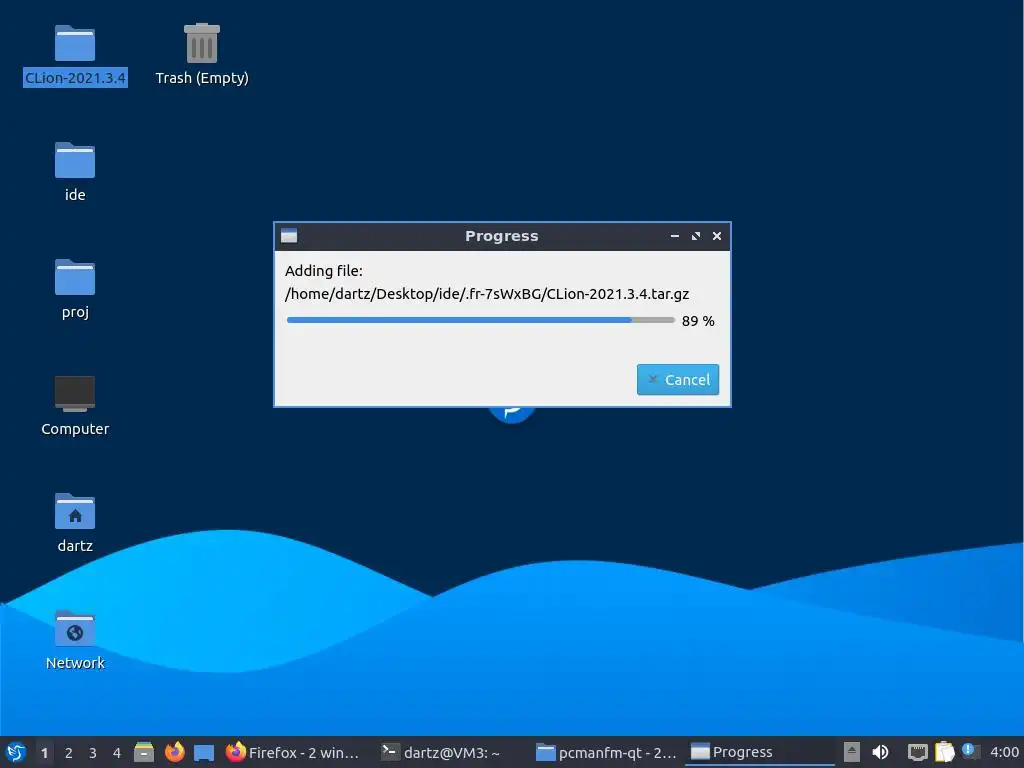Switch to workspace 4
Viewport: 1024px width, 768px height.
pyautogui.click(x=117, y=752)
